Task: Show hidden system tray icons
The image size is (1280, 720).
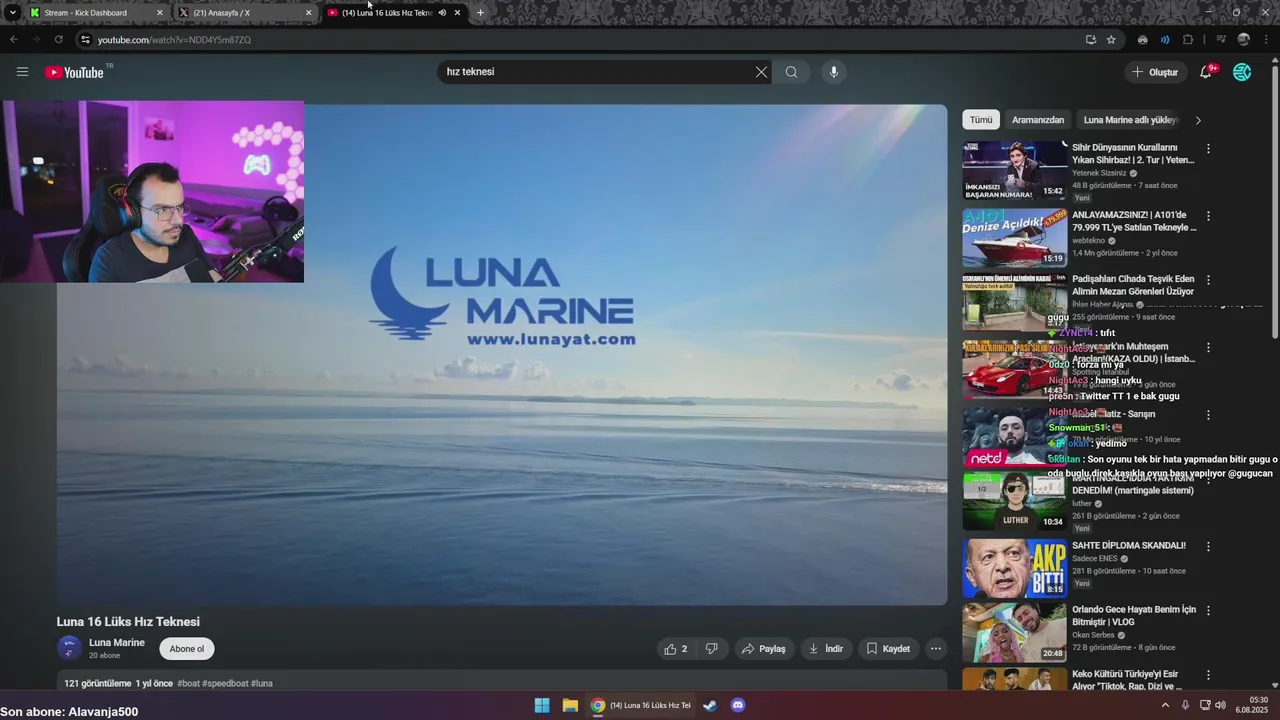Action: pyautogui.click(x=1165, y=705)
